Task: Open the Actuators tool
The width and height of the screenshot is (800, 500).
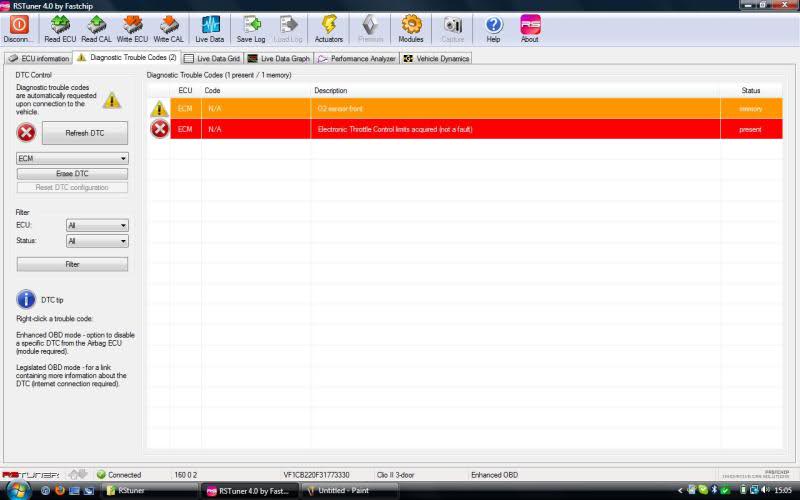Action: 328,27
